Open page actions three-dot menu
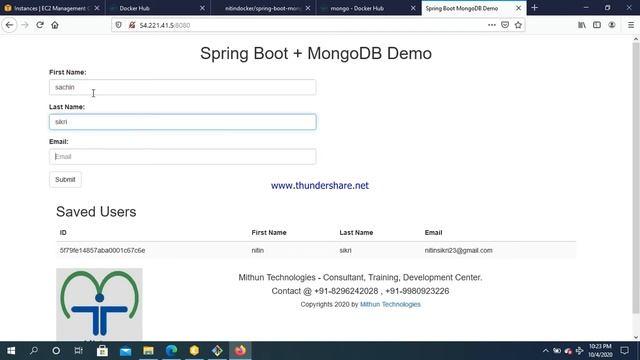Image resolution: width=640 pixels, height=360 pixels. click(492, 25)
